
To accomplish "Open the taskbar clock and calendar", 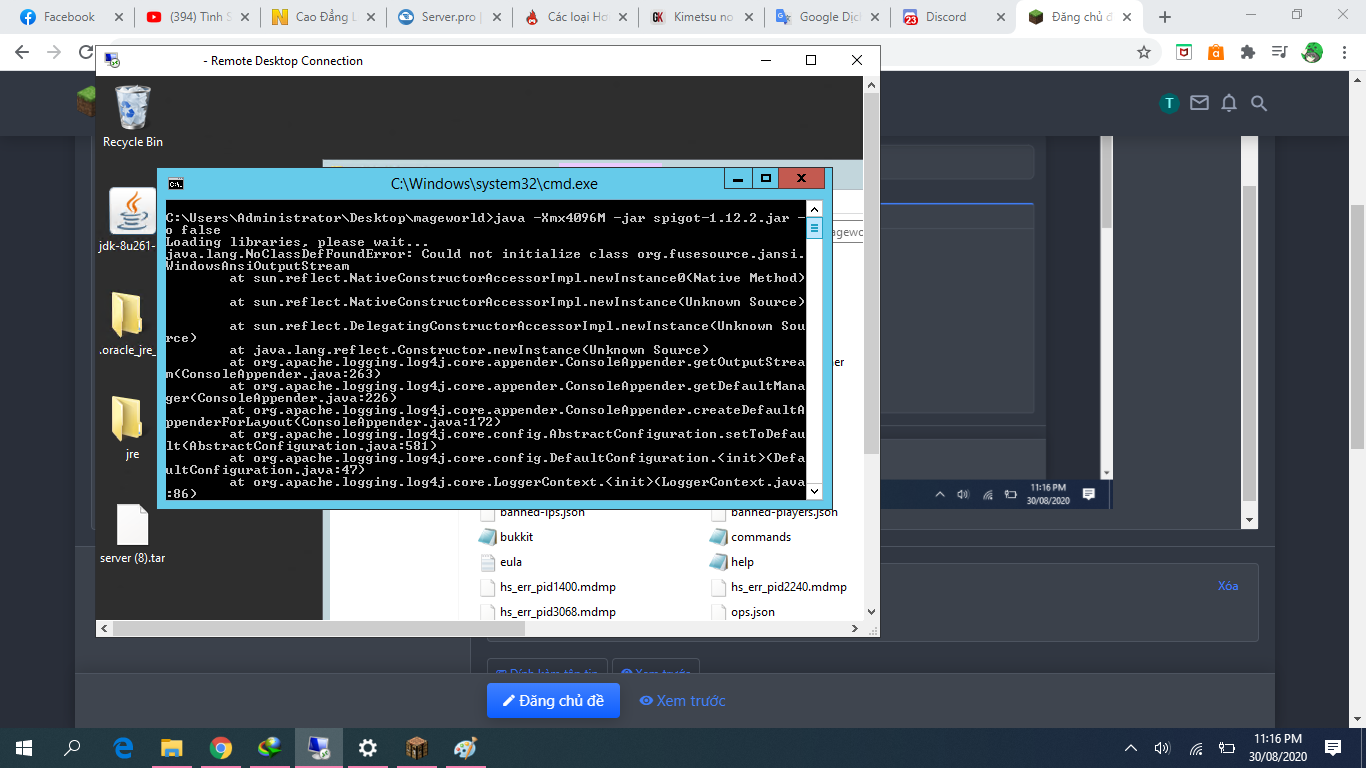I will click(x=1277, y=748).
